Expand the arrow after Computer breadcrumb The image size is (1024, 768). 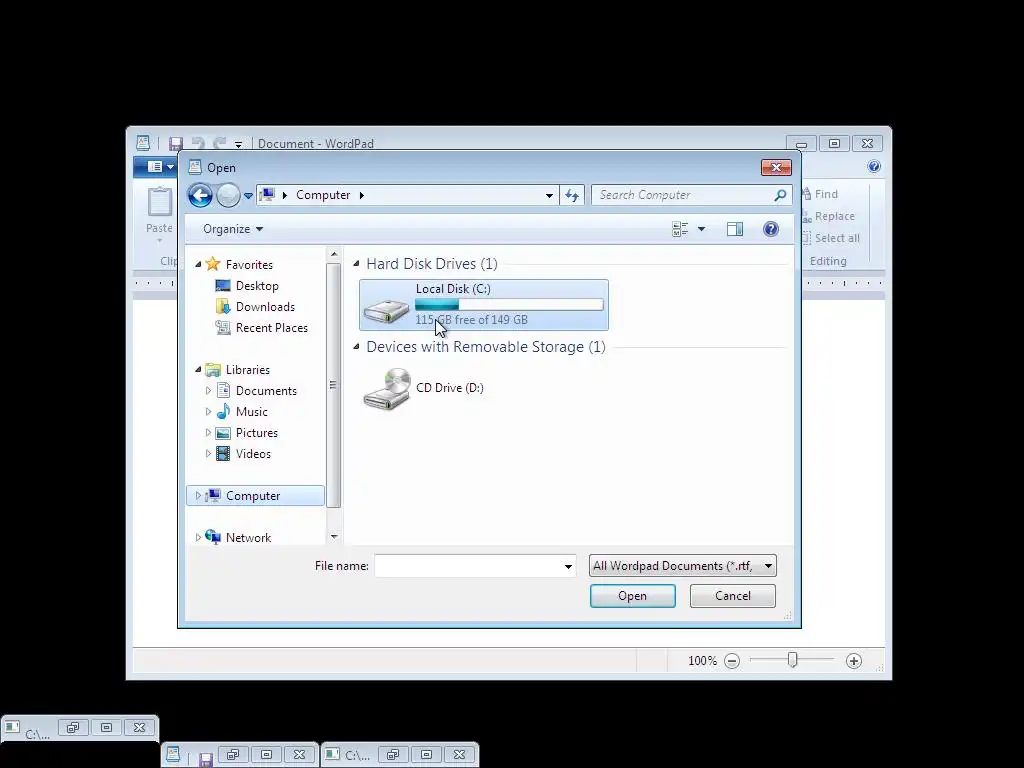pos(362,195)
